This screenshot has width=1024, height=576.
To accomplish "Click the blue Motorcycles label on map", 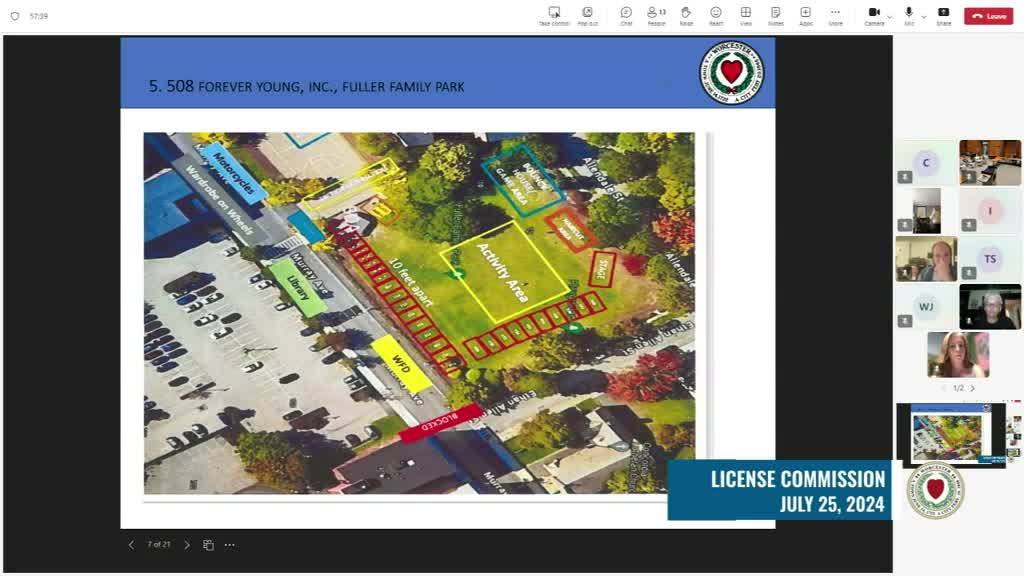I will pos(233,173).
